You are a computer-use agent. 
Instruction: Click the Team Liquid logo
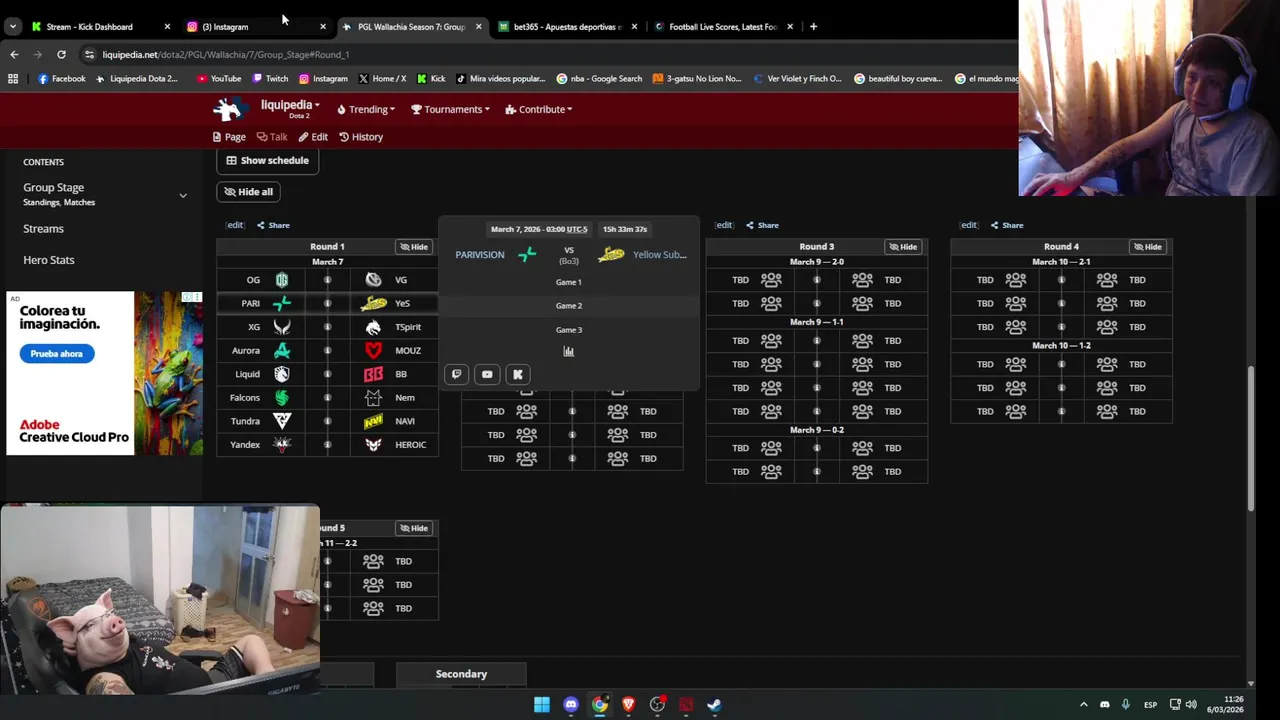coord(282,374)
